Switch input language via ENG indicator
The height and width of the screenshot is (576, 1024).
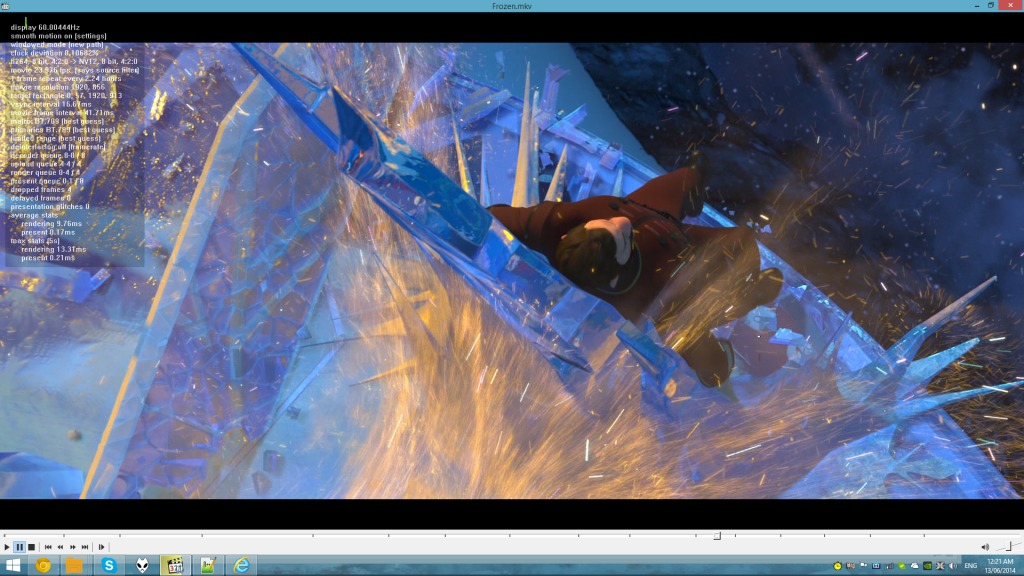pyautogui.click(x=970, y=566)
